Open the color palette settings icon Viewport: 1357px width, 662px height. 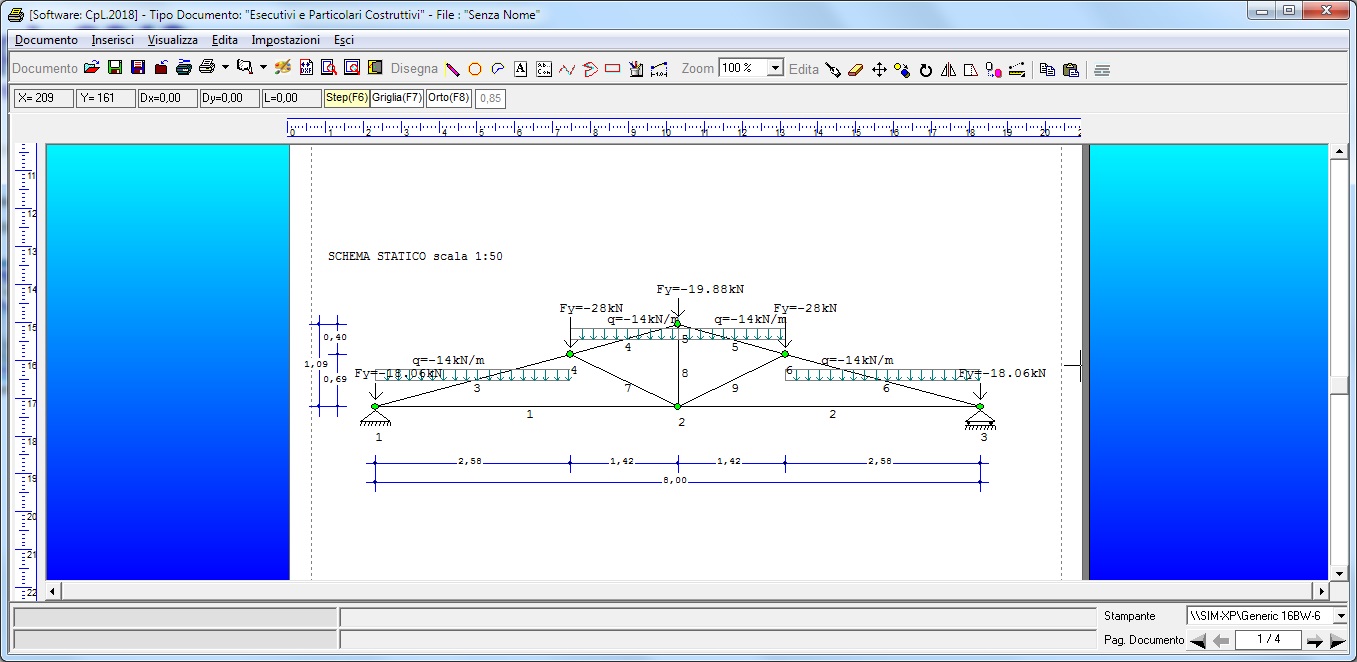tap(283, 69)
